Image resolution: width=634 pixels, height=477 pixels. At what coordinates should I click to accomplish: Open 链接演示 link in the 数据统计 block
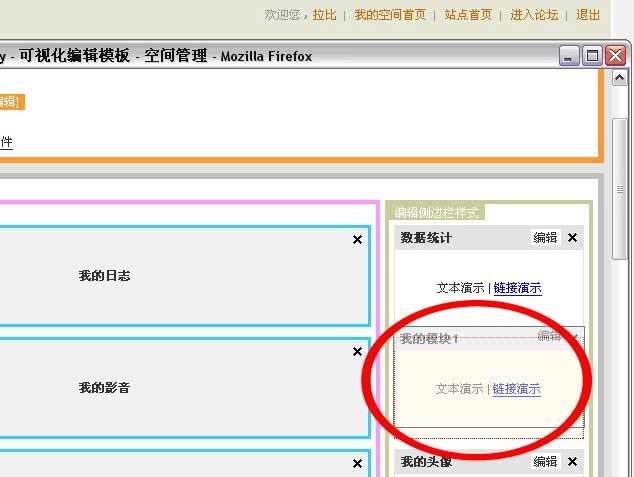(517, 288)
